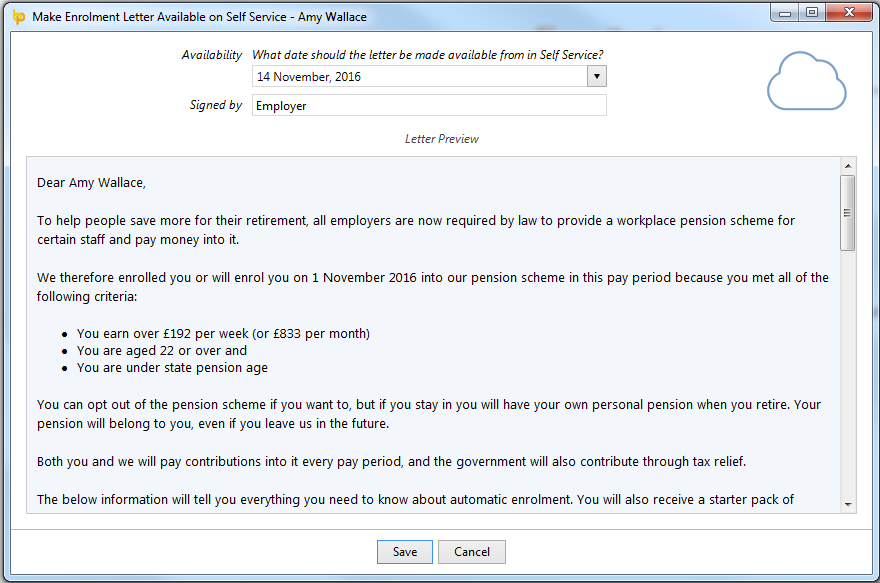
Task: Click the Signed by text field
Action: (x=428, y=105)
